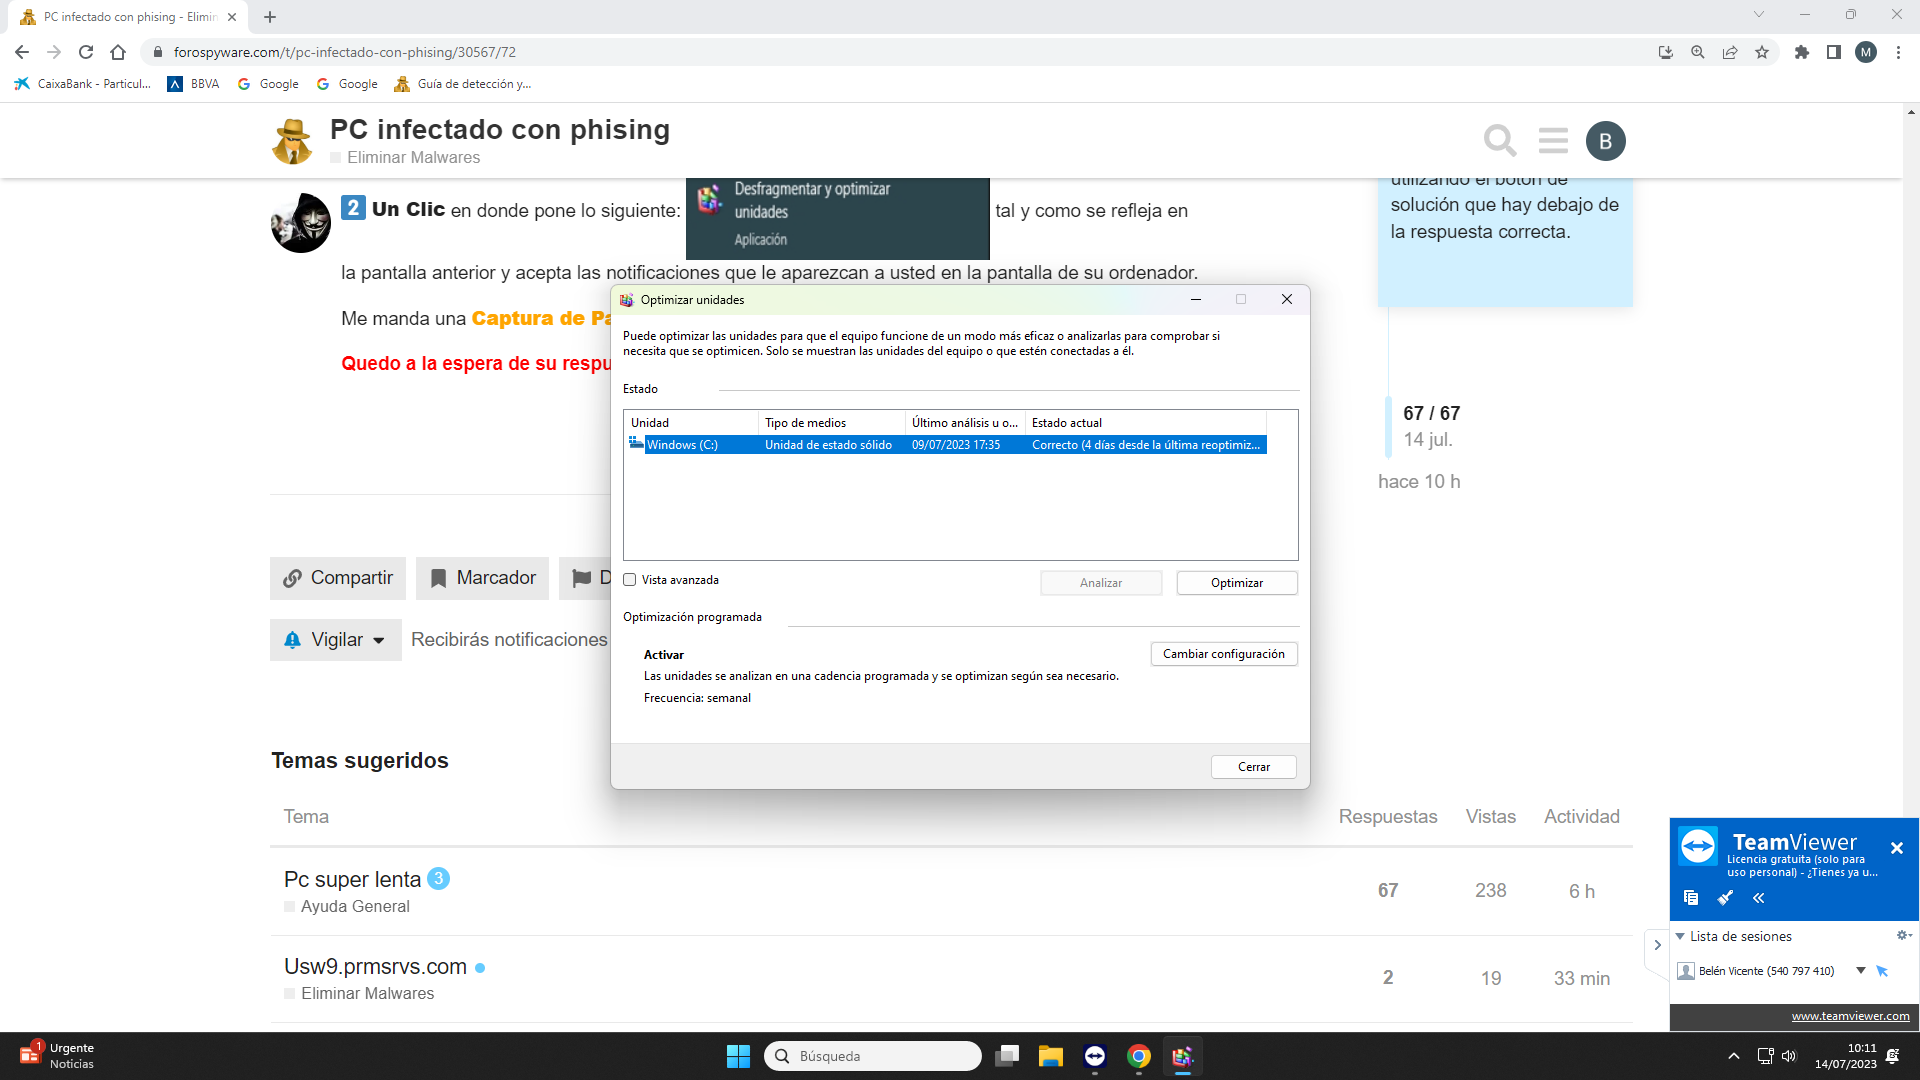Click the TeamViewer taskbar icon
Viewport: 1920px width, 1080px height.
1095,1056
